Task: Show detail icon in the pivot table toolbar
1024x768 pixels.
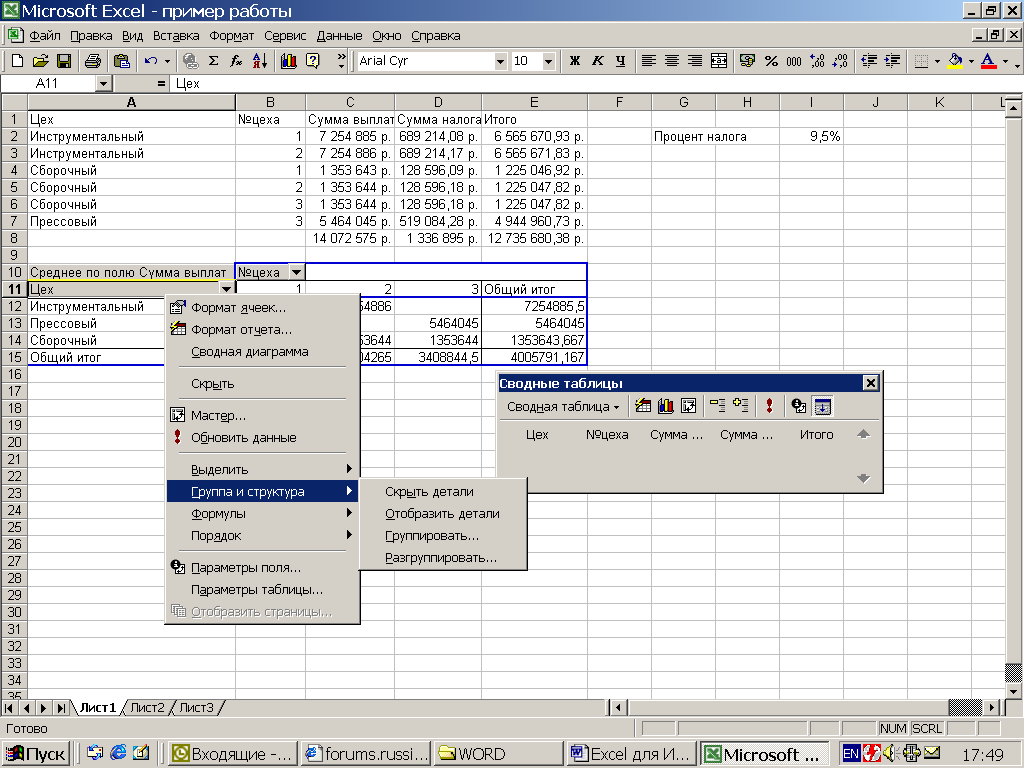Action: point(741,406)
